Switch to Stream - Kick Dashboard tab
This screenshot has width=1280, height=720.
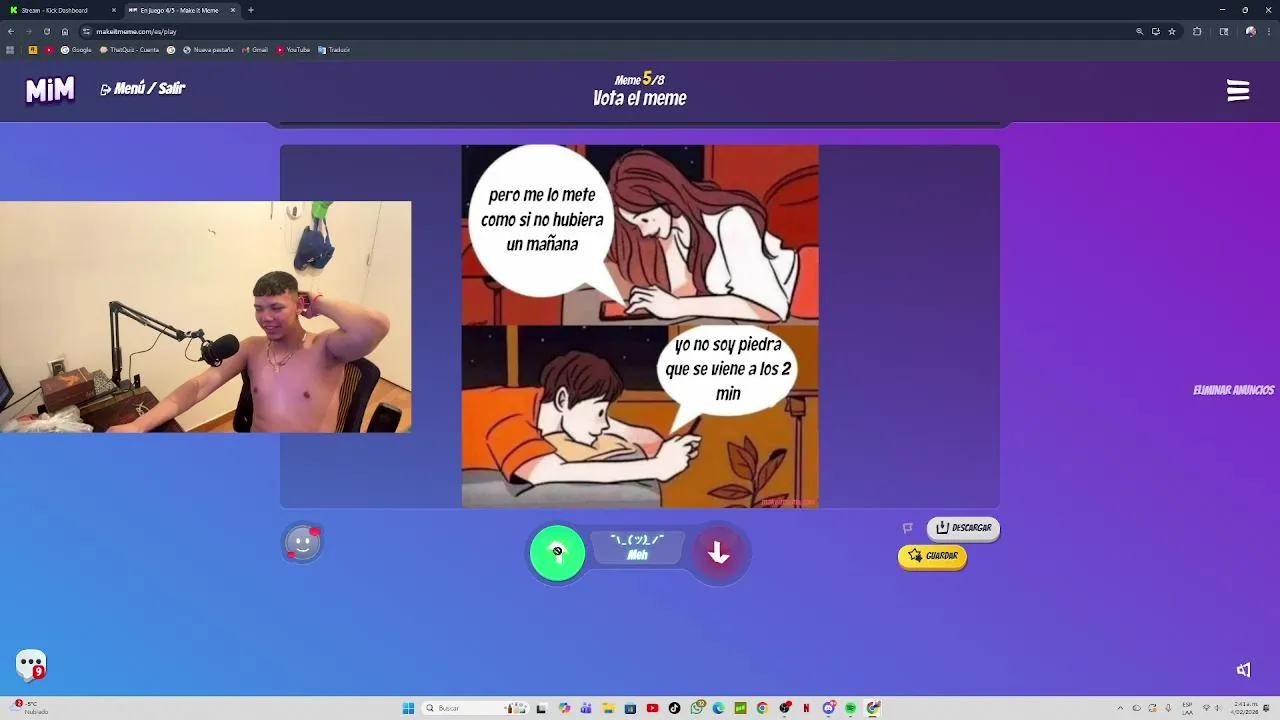[x=60, y=10]
